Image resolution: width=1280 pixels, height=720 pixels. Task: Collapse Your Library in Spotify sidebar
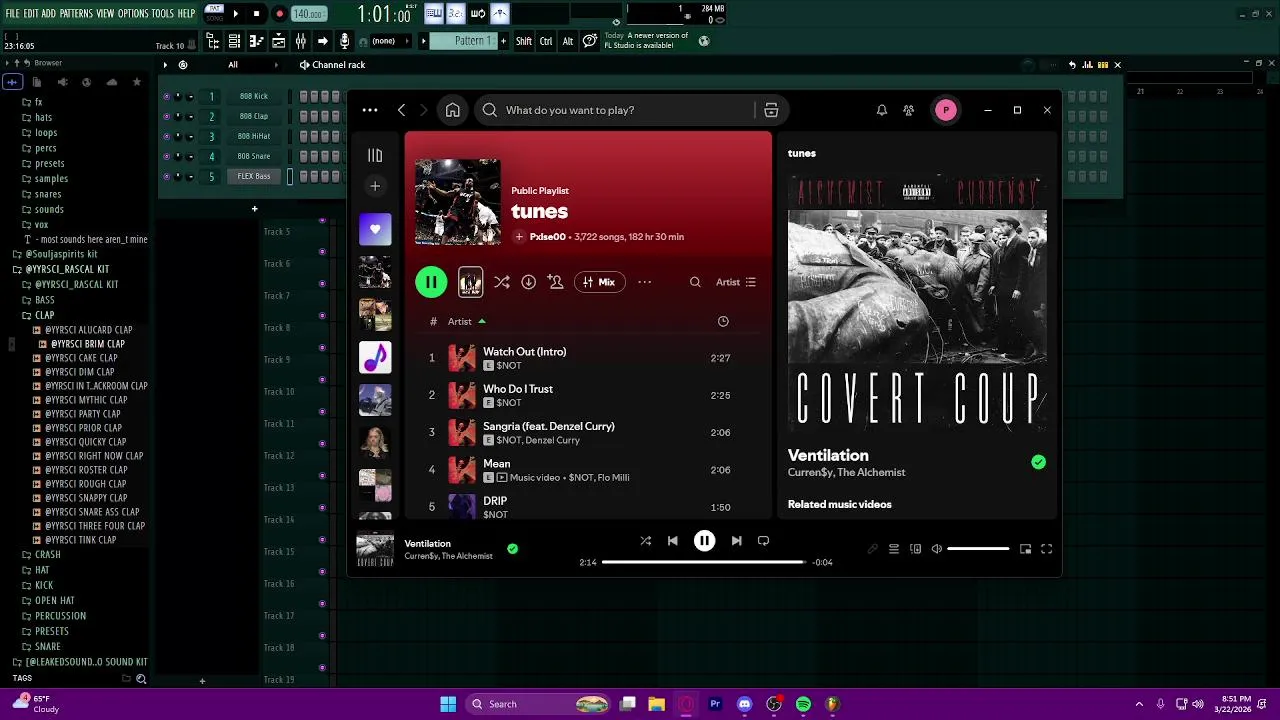coord(375,155)
